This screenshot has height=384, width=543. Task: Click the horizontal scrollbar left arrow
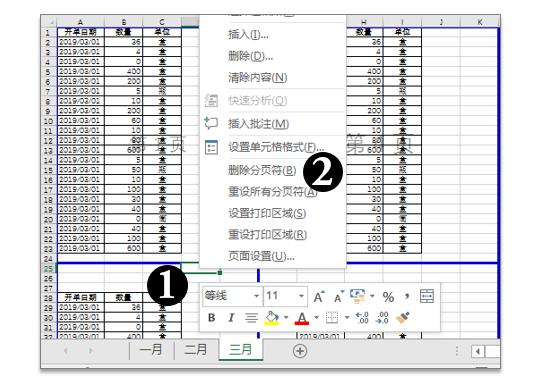click(x=478, y=351)
